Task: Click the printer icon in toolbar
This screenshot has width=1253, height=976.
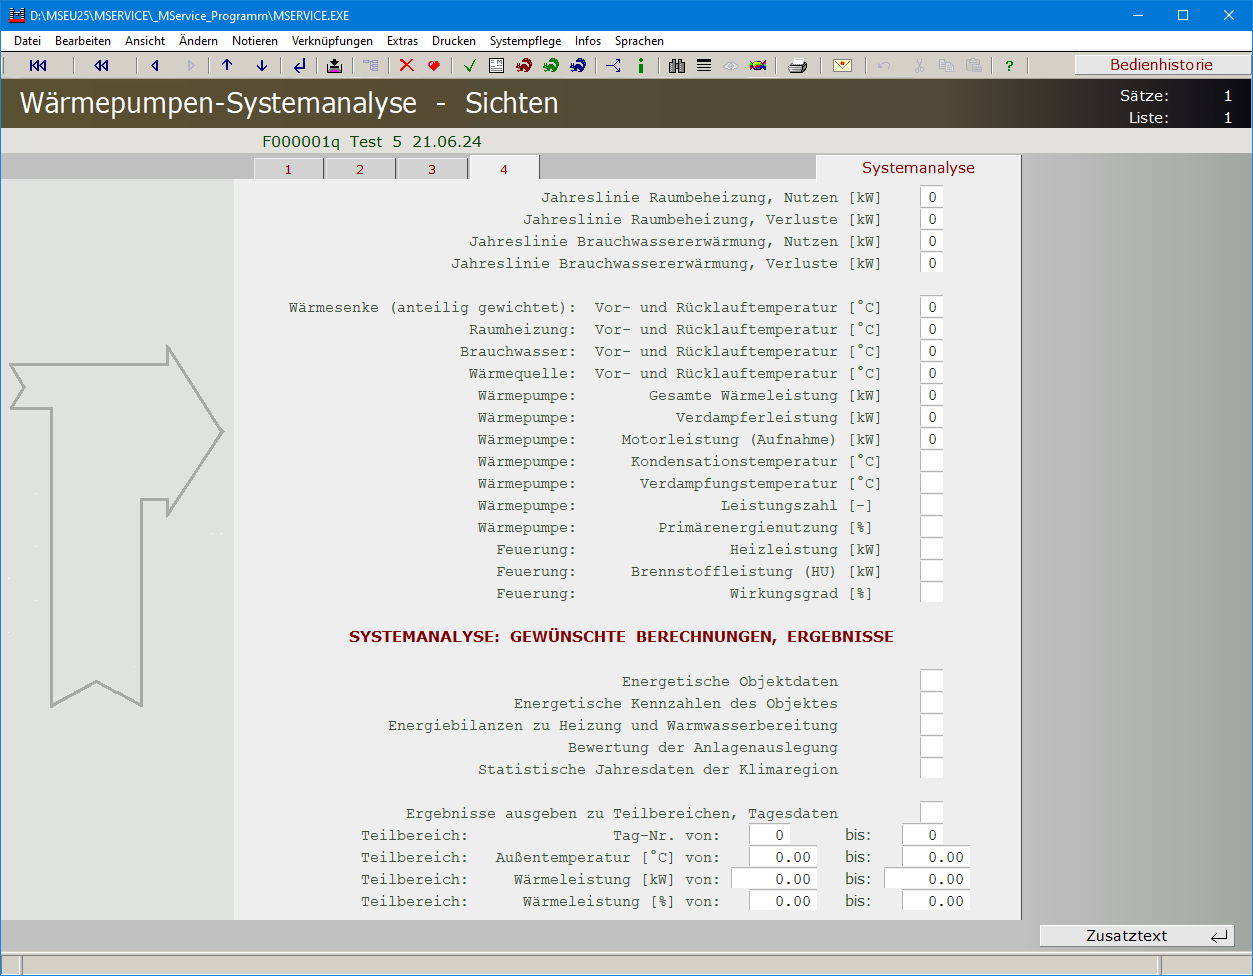Action: [x=797, y=66]
